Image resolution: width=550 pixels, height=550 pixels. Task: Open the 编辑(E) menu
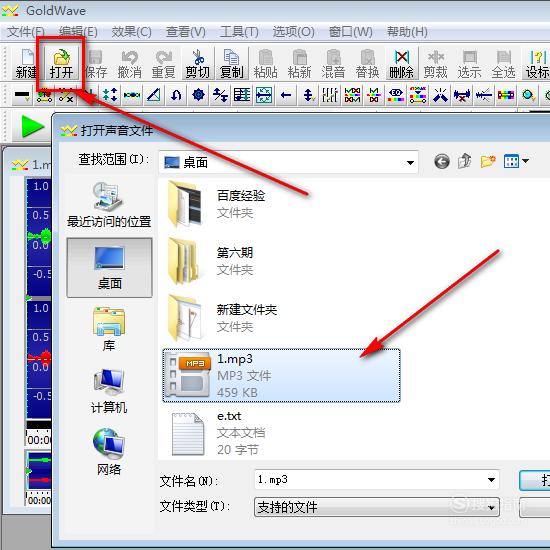78,32
